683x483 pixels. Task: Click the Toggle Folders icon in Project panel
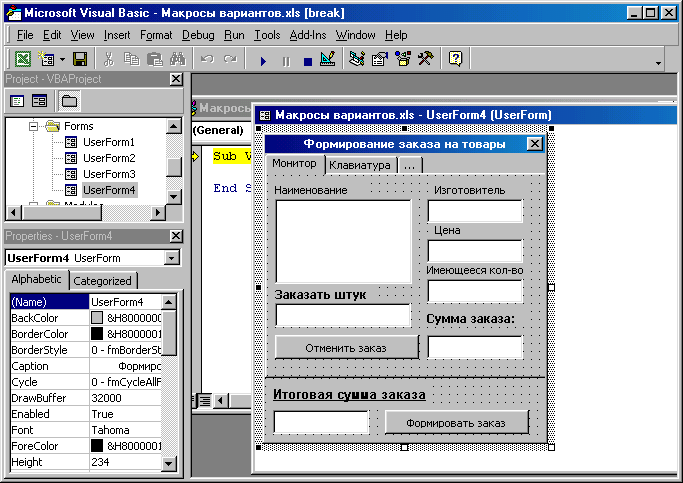tap(69, 101)
